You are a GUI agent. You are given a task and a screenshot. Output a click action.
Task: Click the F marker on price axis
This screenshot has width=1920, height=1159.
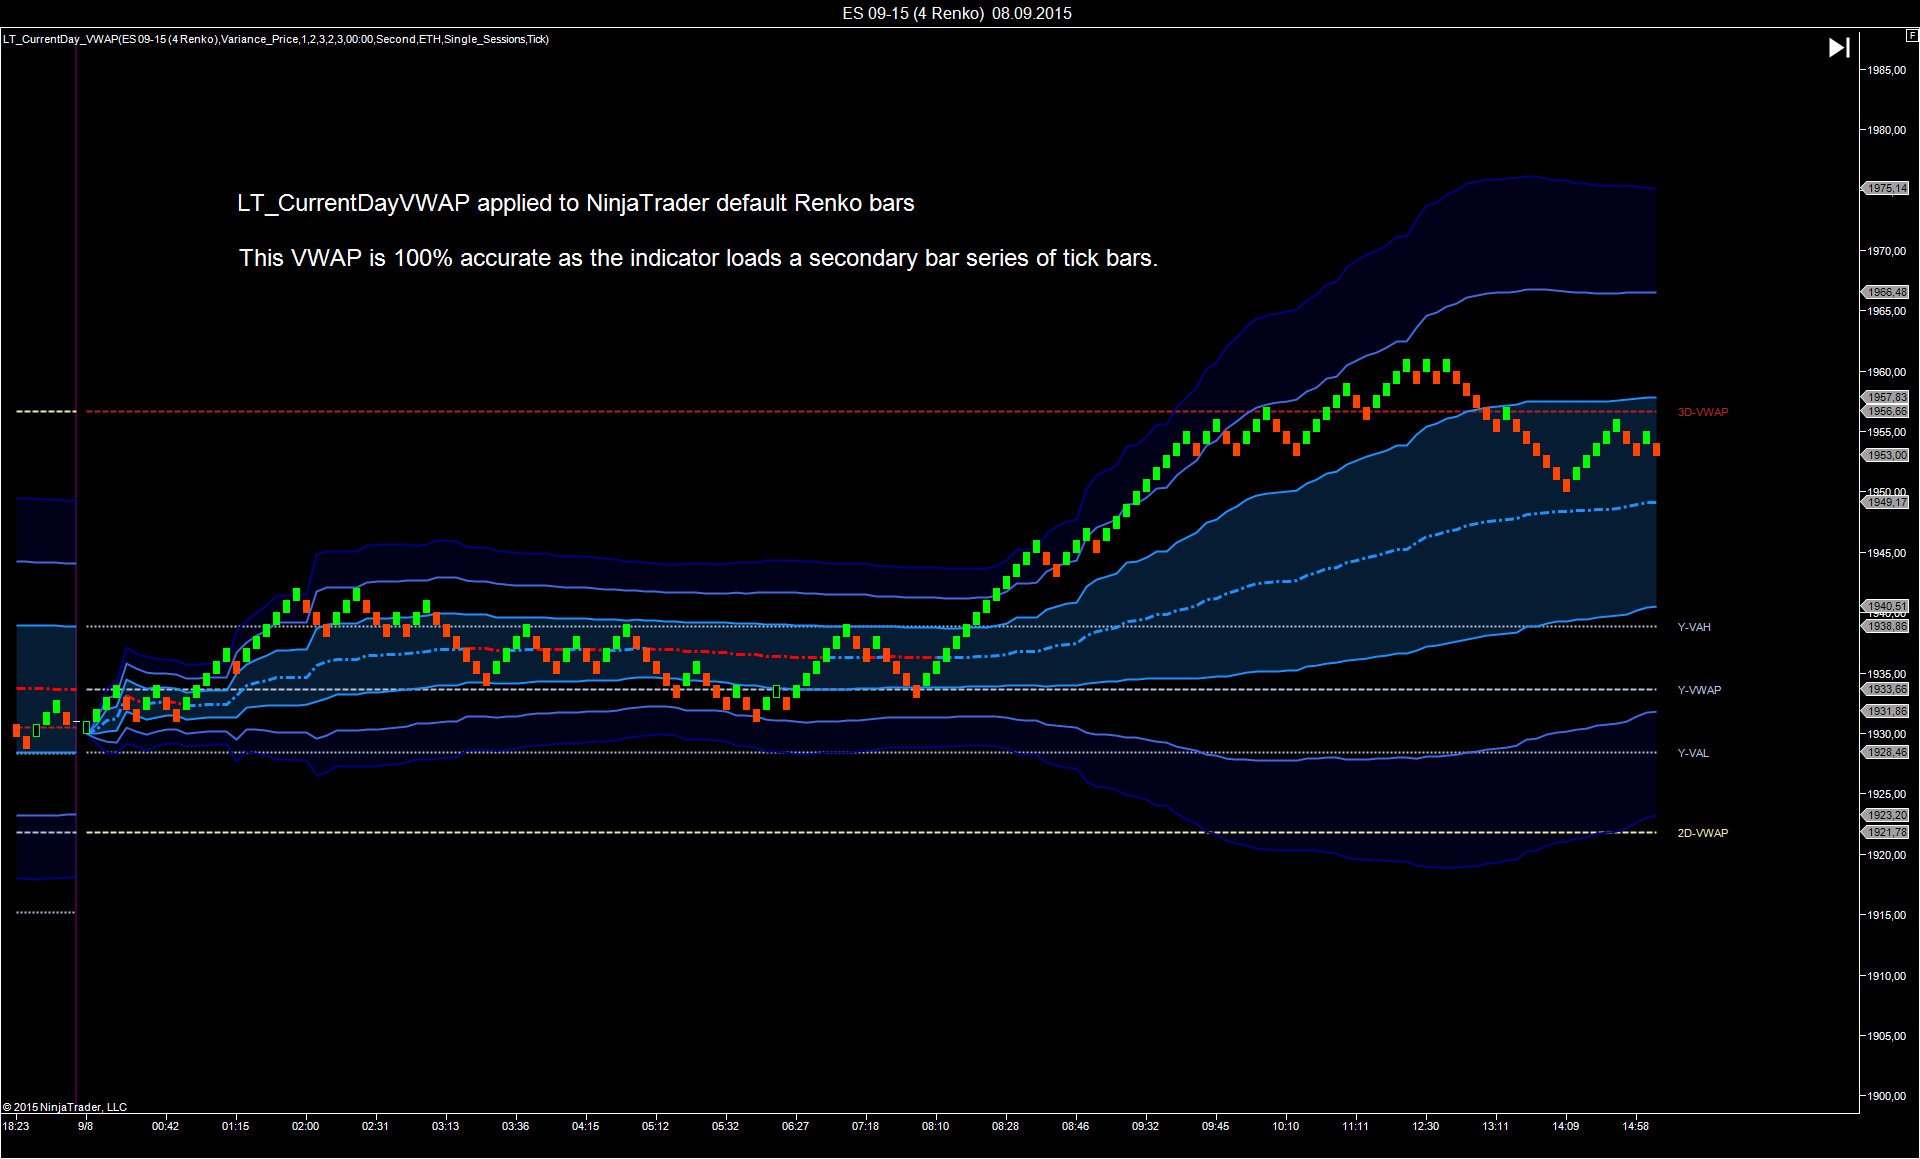click(1912, 35)
